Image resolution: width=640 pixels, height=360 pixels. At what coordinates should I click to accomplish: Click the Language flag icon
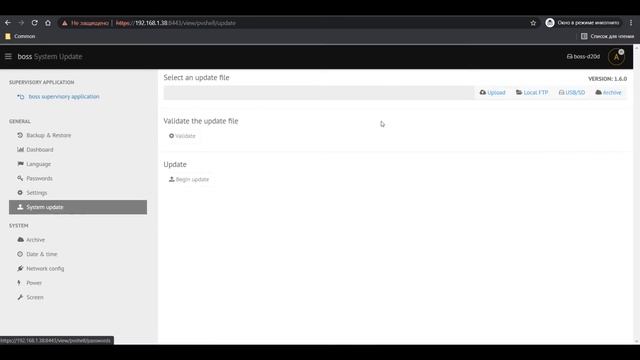(x=20, y=164)
